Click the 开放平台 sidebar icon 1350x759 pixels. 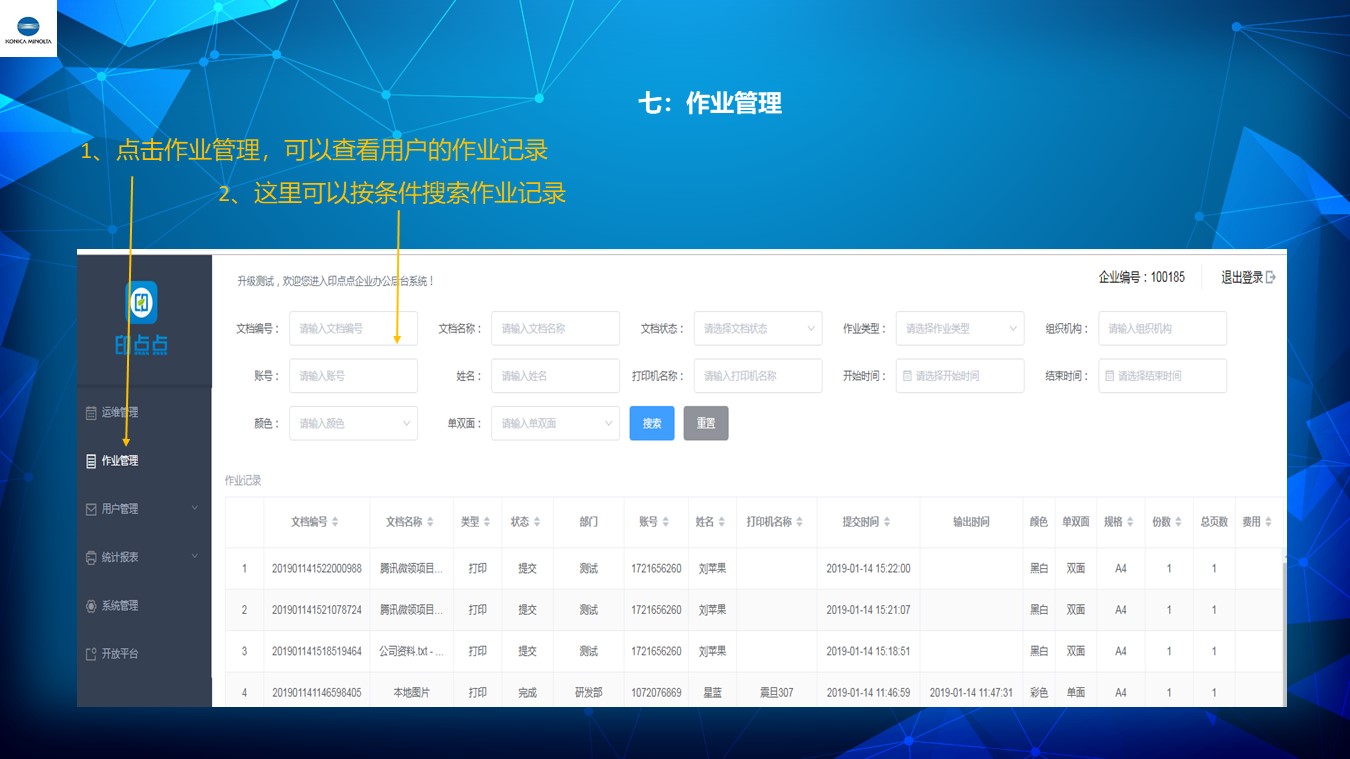coord(91,654)
